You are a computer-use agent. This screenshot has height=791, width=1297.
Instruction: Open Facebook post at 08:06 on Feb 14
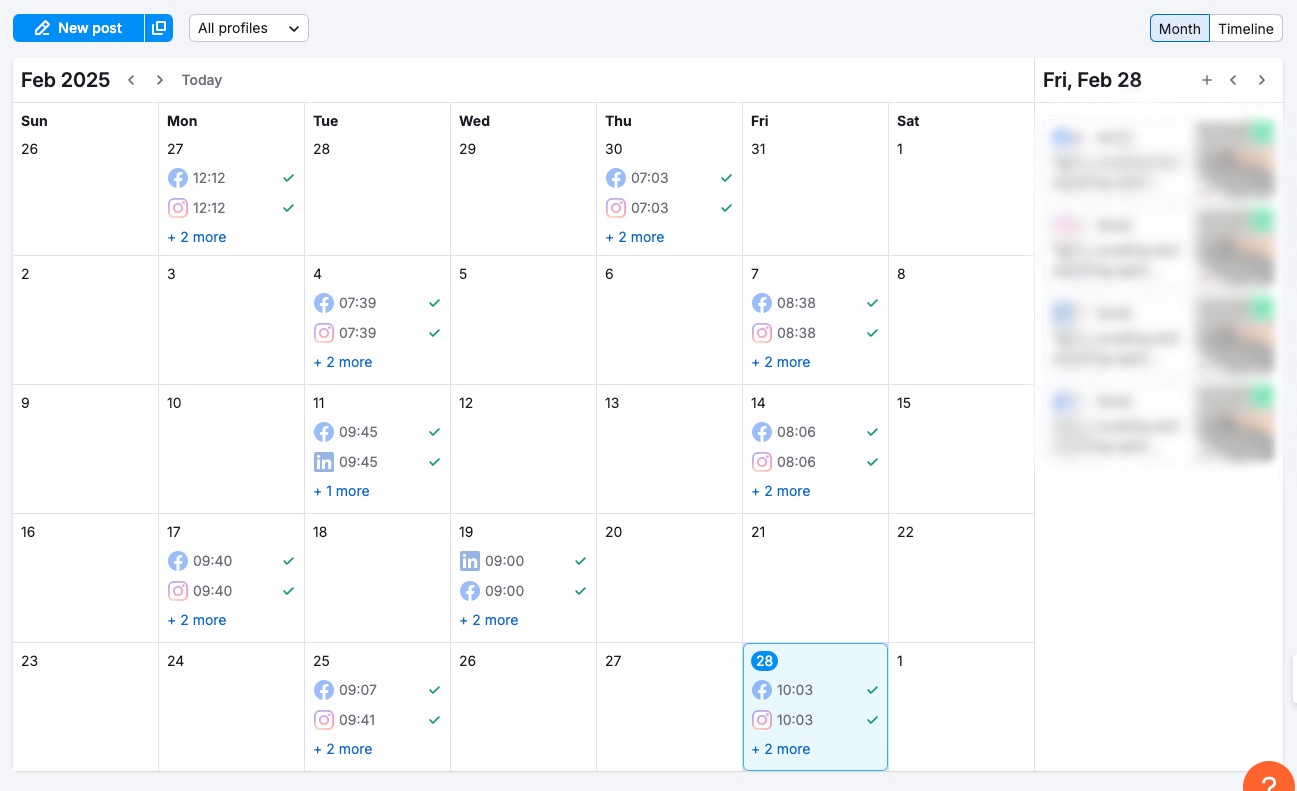click(815, 432)
